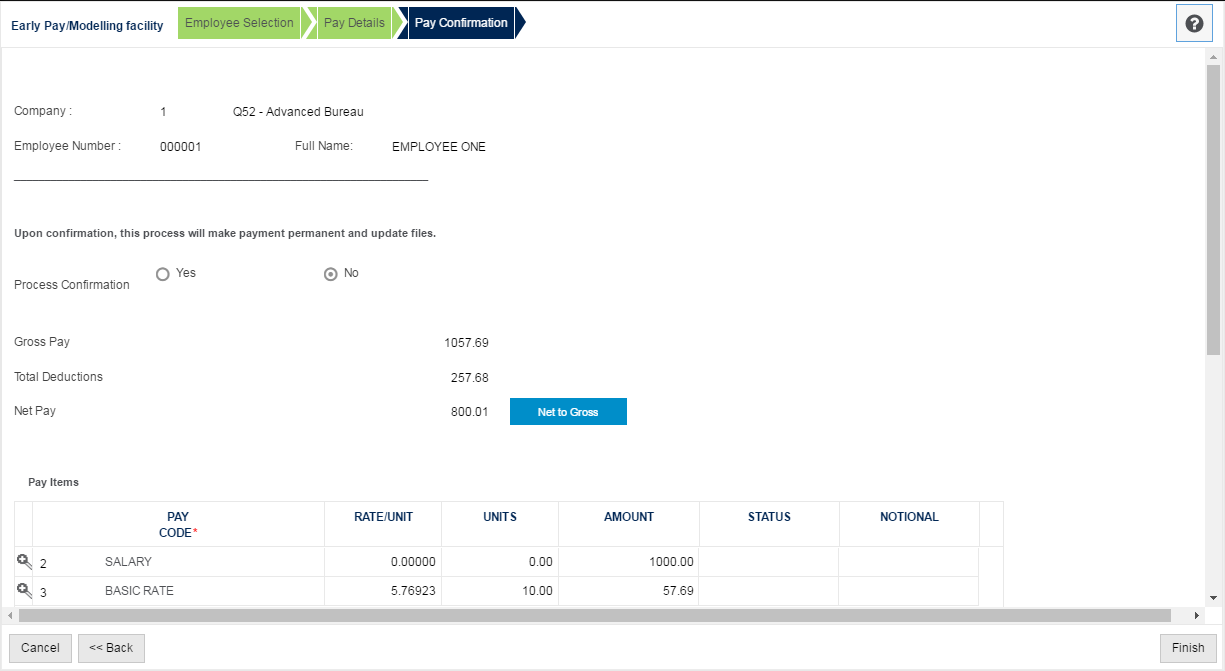Select the BASIC RATE amount cell 57.69
This screenshot has width=1225, height=671.
click(677, 590)
